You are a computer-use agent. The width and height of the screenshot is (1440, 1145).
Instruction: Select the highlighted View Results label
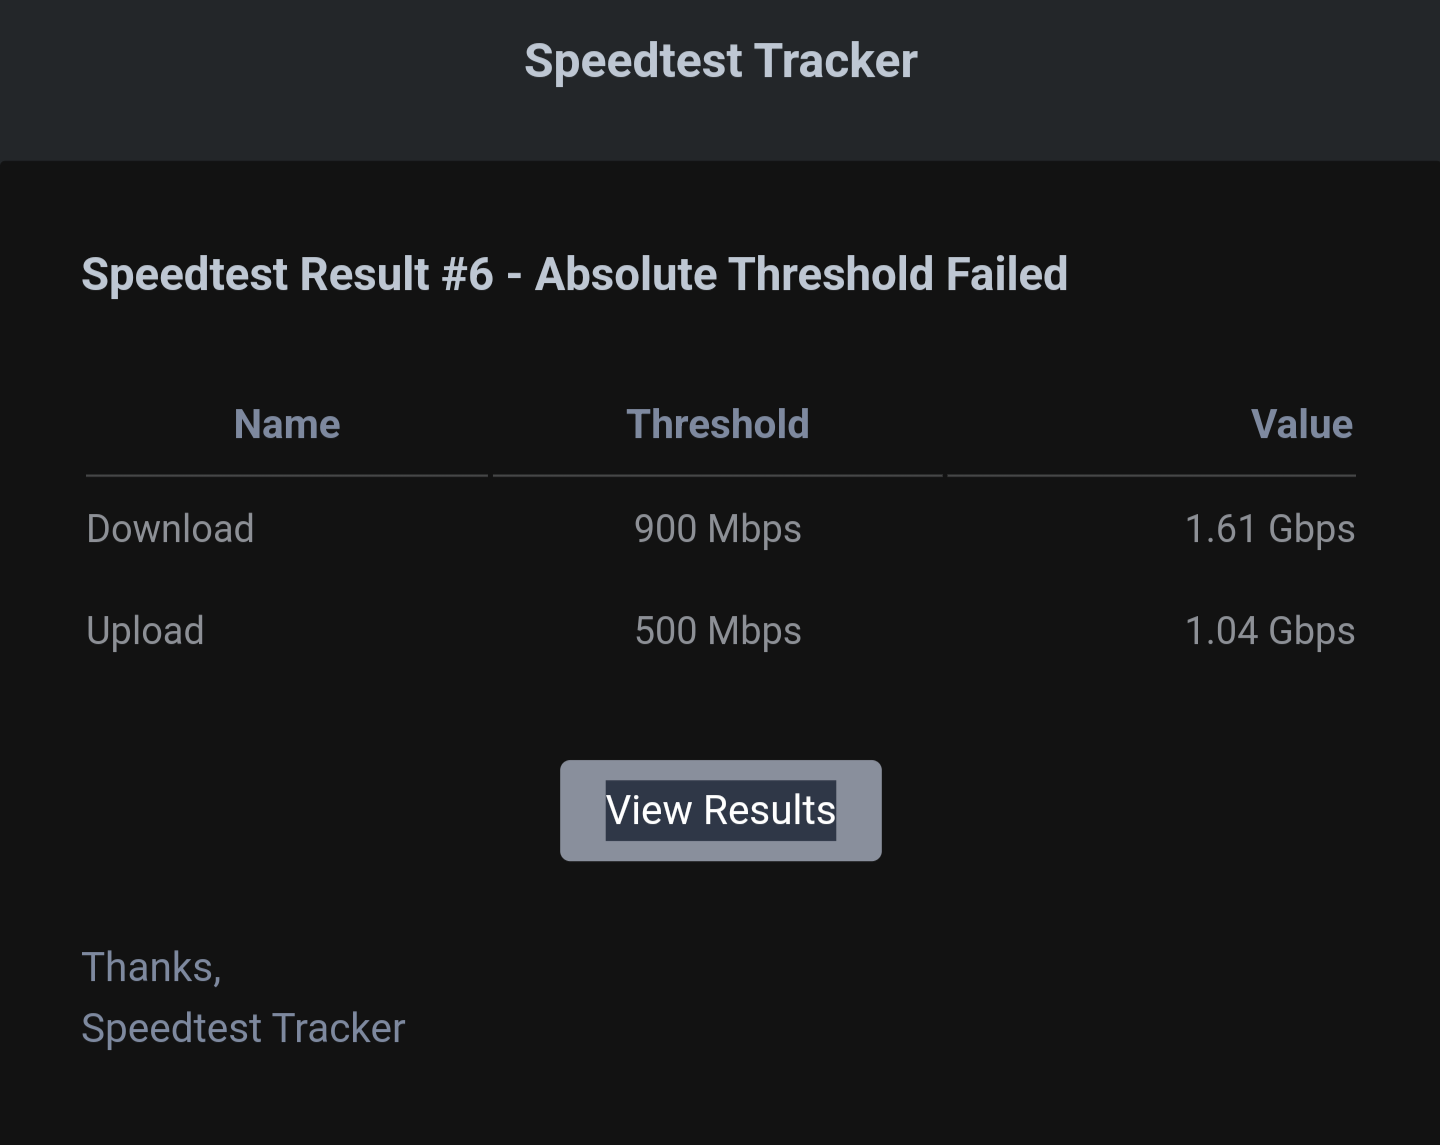(719, 810)
